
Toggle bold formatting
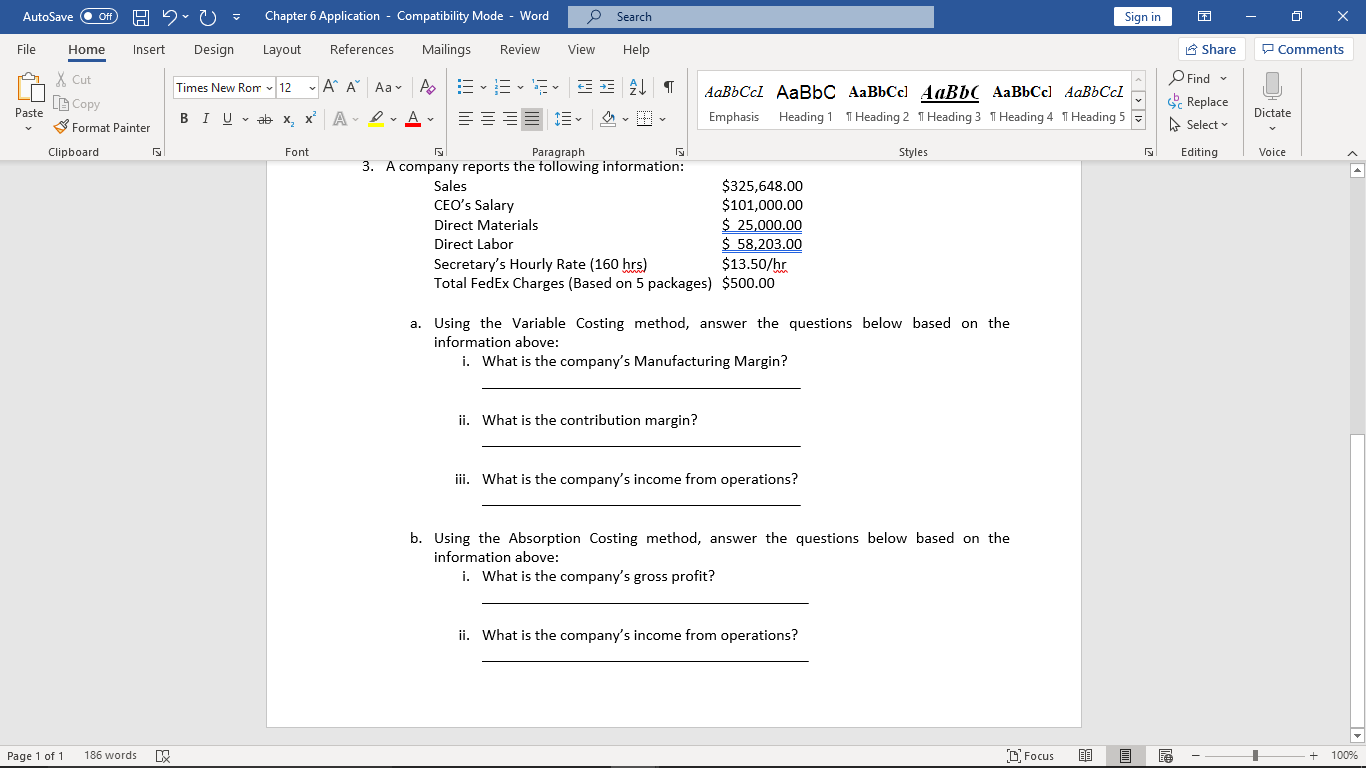(x=183, y=118)
